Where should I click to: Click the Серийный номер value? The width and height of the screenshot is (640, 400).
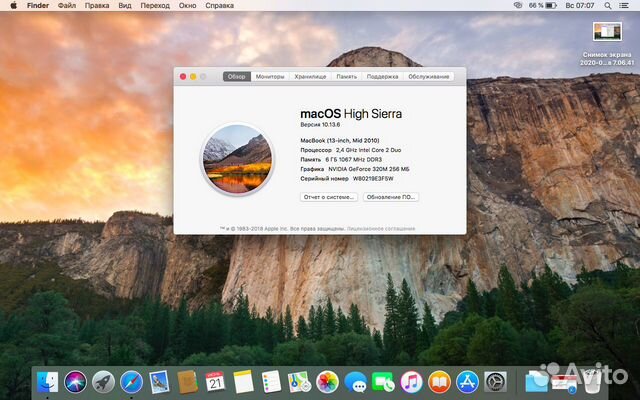[x=373, y=179]
